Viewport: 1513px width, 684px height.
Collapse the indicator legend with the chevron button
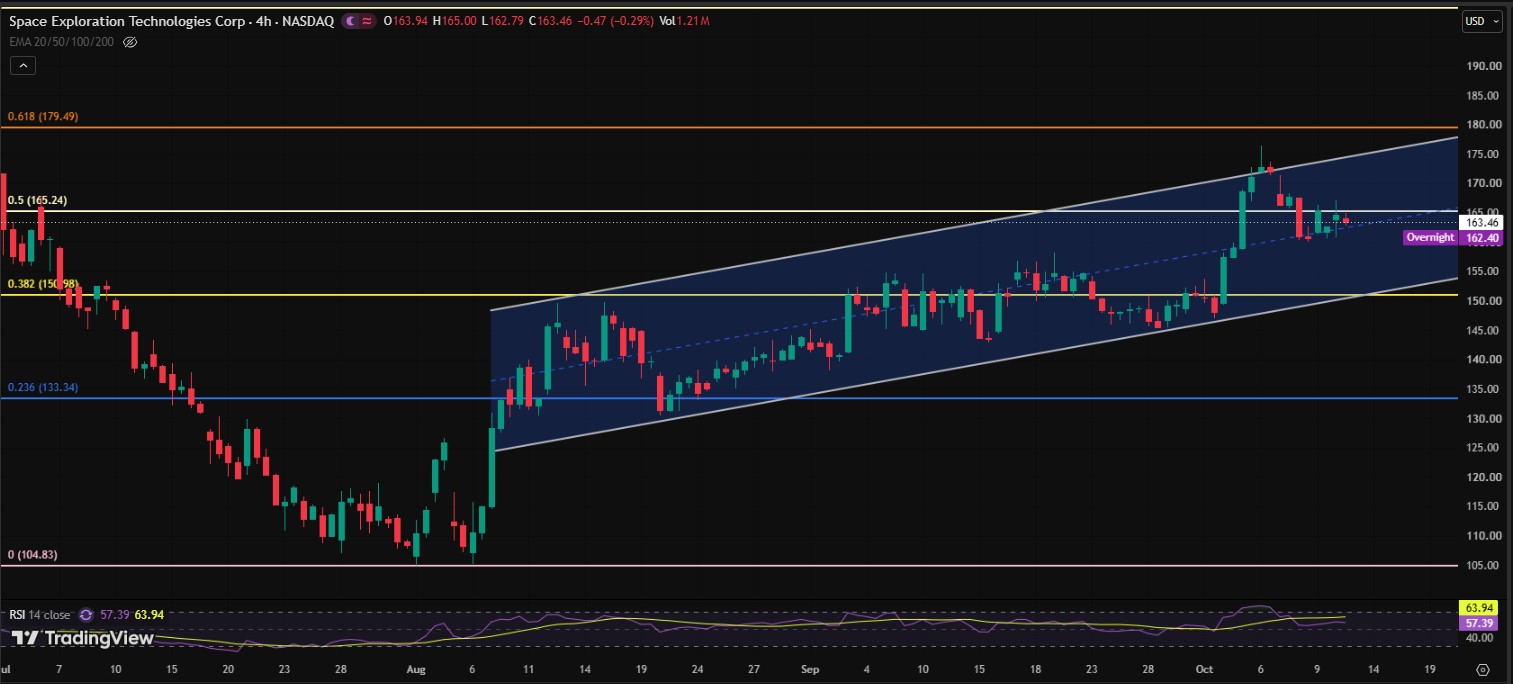[x=22, y=66]
